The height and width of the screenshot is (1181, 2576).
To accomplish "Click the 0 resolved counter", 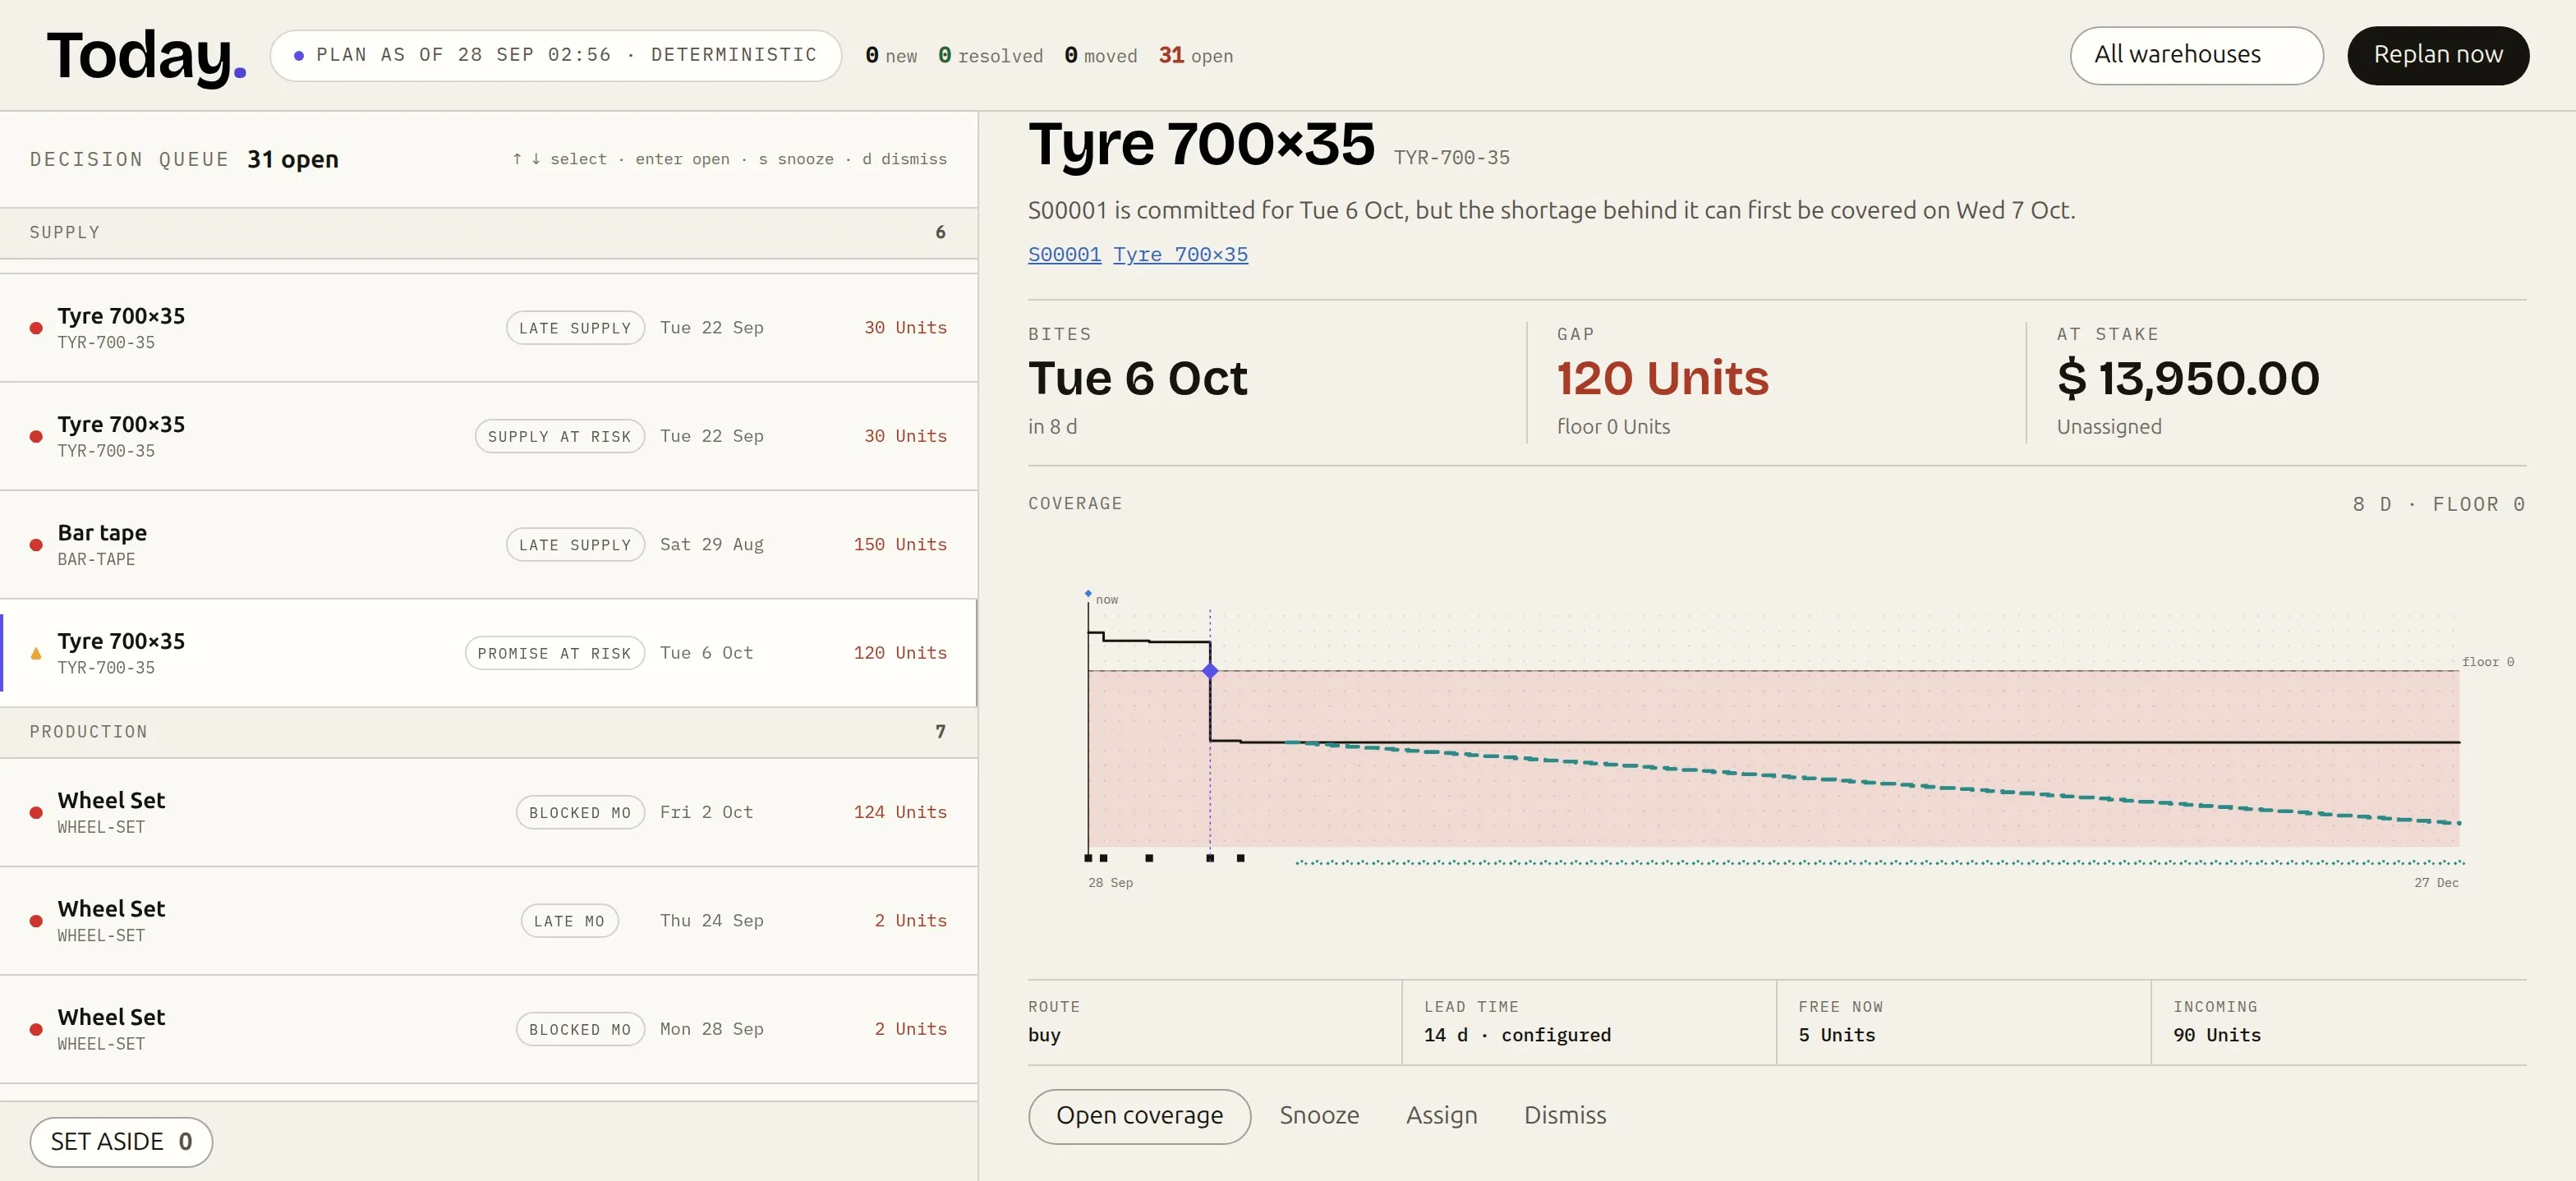I will click(x=990, y=56).
